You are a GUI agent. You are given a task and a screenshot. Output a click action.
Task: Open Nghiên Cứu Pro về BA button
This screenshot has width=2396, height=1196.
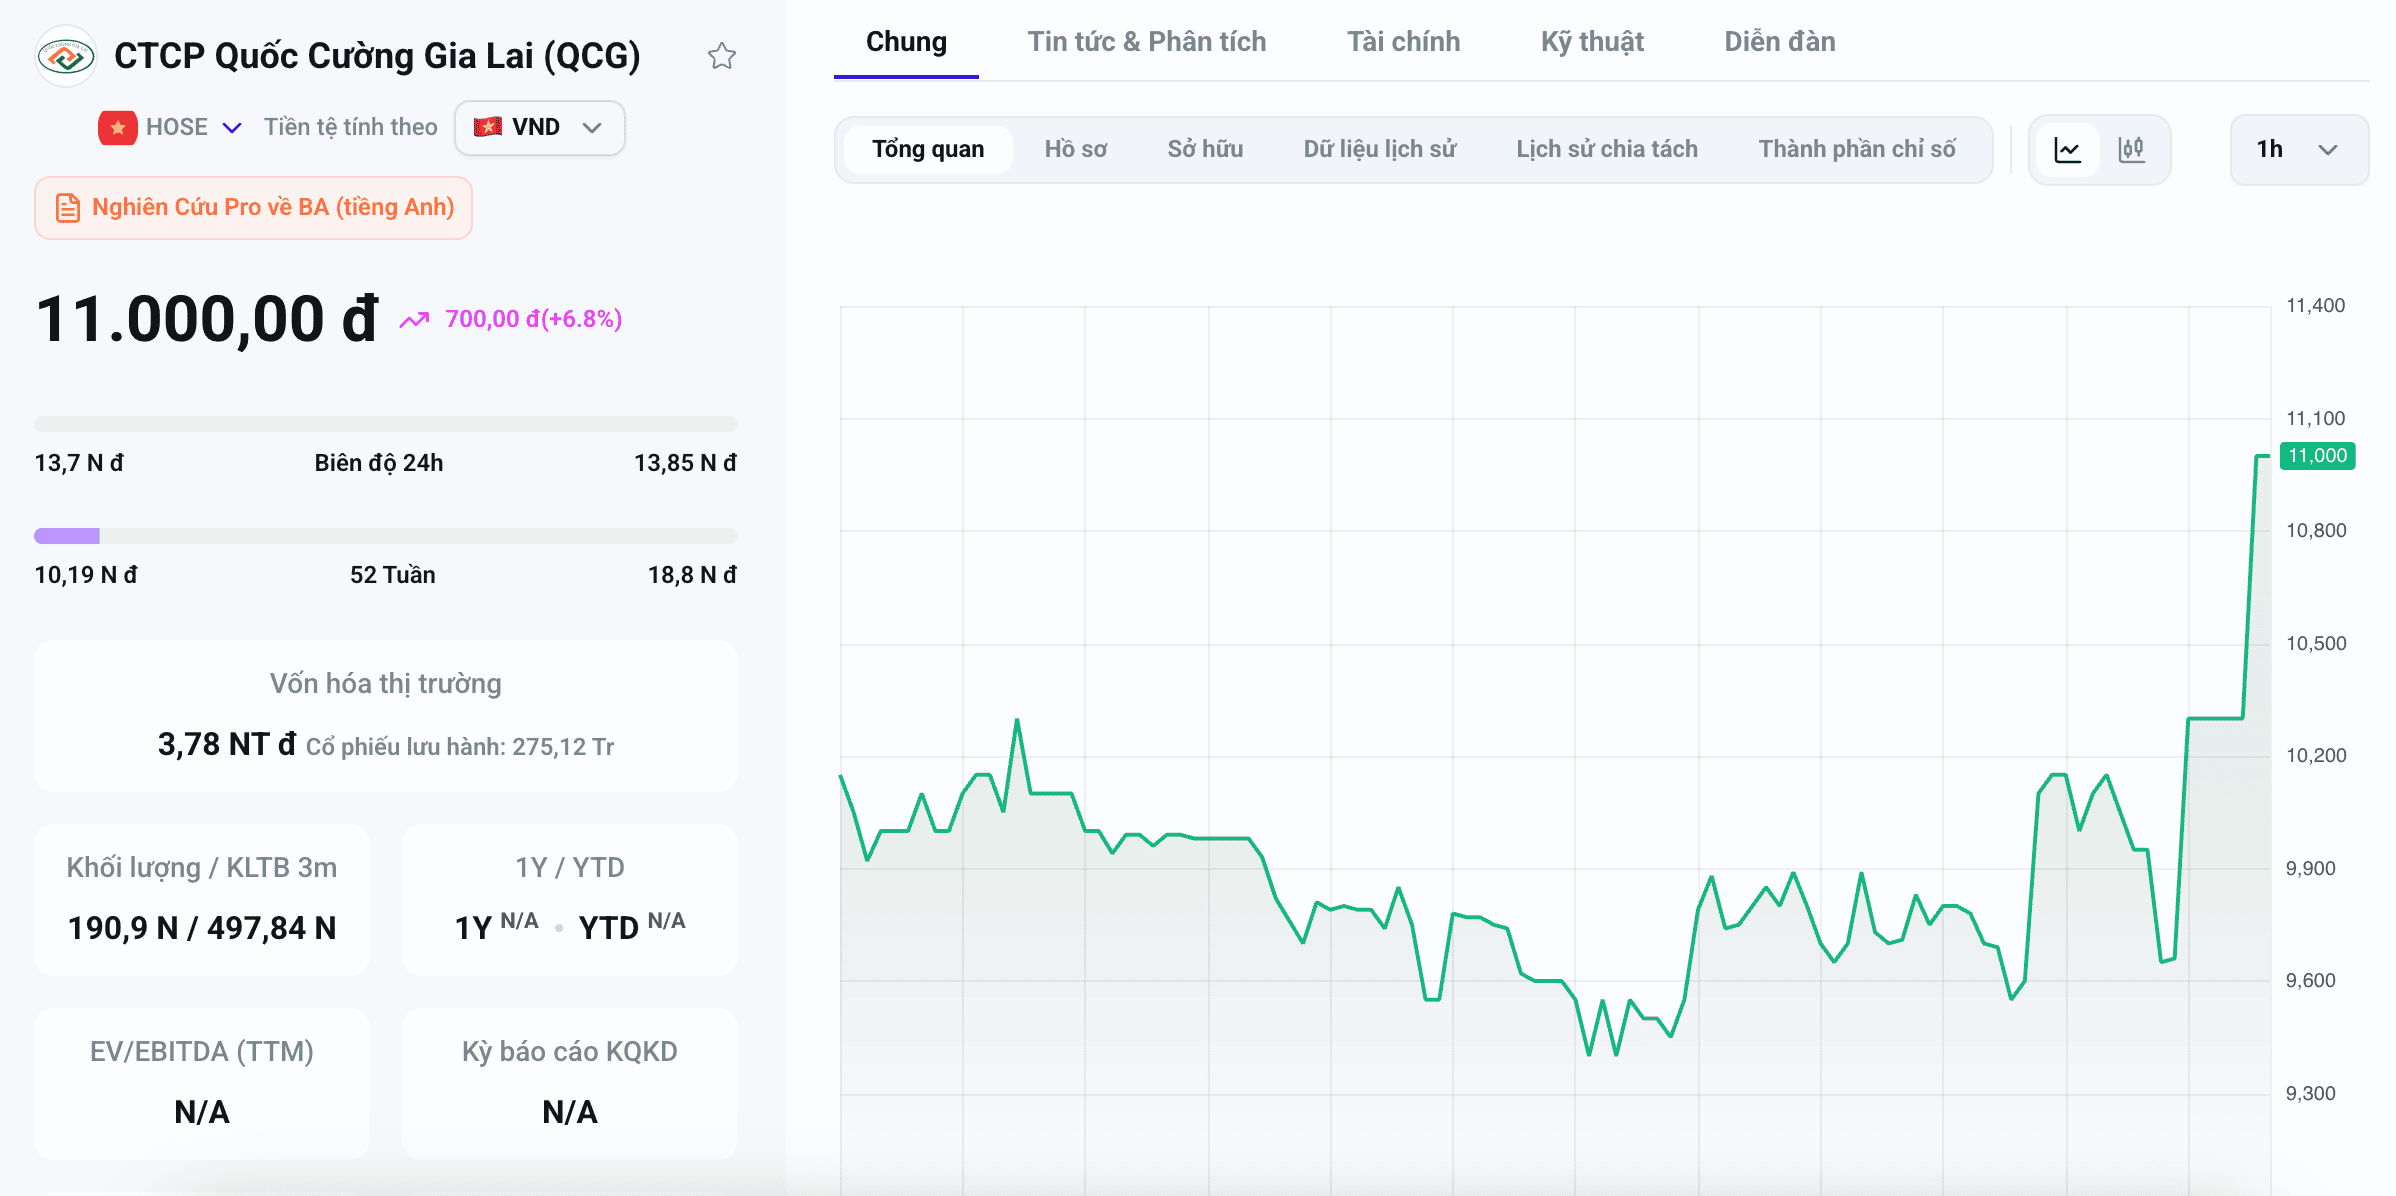(x=253, y=208)
